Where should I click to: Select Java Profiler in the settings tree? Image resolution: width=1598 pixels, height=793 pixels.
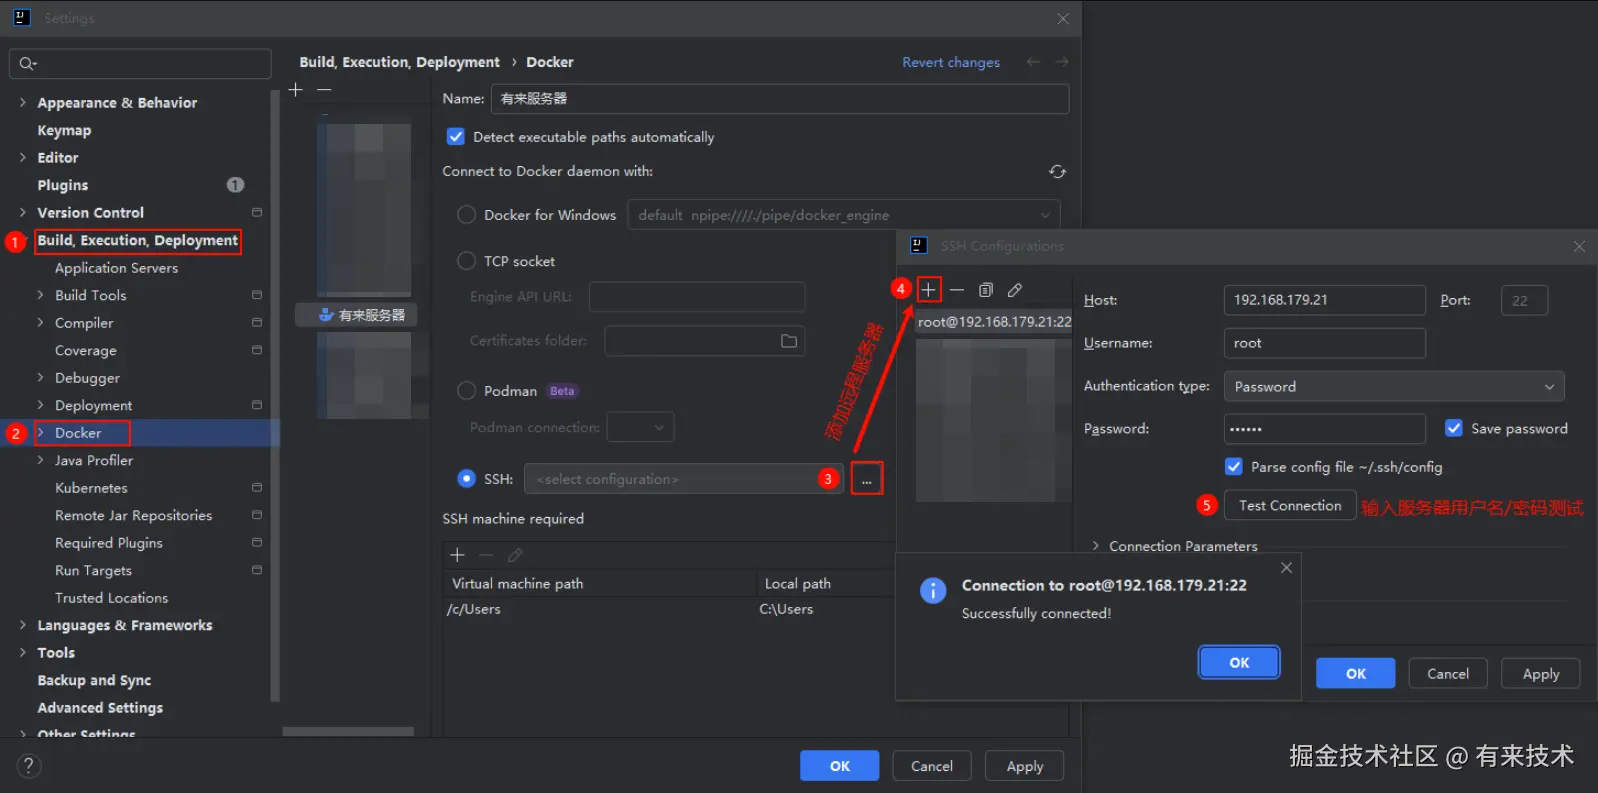[94, 461]
